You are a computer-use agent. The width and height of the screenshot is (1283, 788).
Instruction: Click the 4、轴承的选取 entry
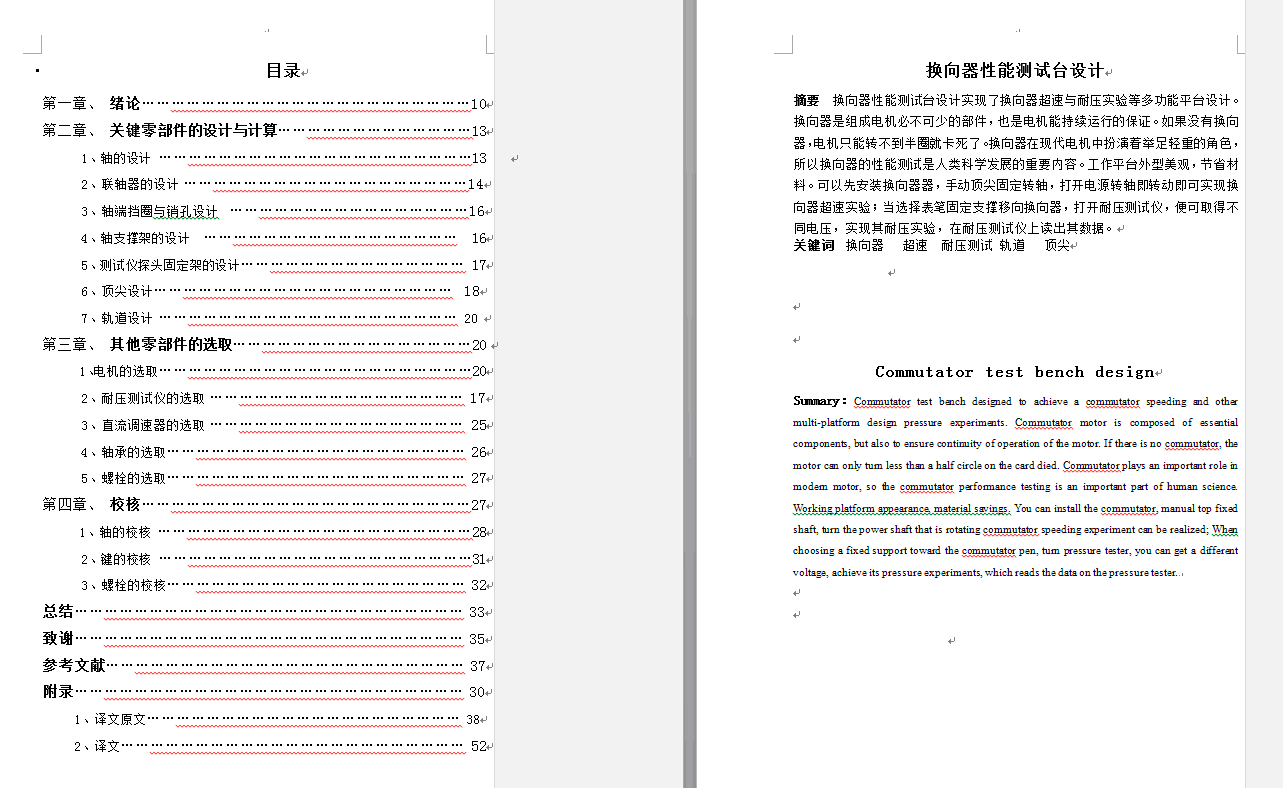click(x=285, y=452)
